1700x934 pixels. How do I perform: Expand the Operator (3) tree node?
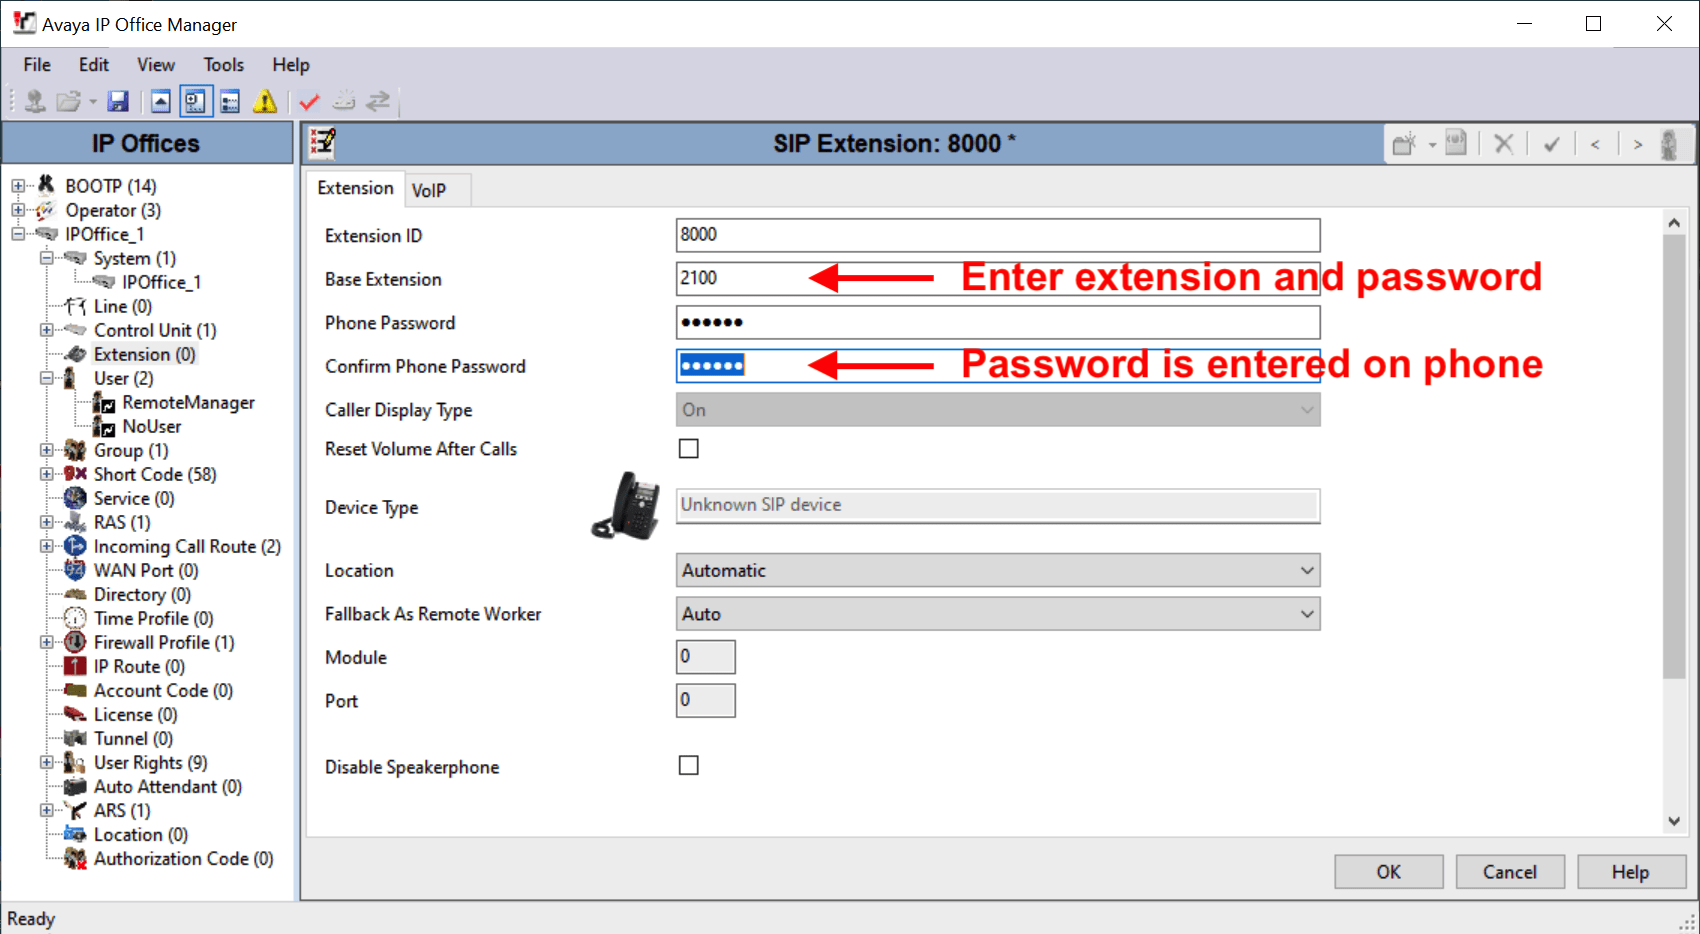tap(18, 210)
